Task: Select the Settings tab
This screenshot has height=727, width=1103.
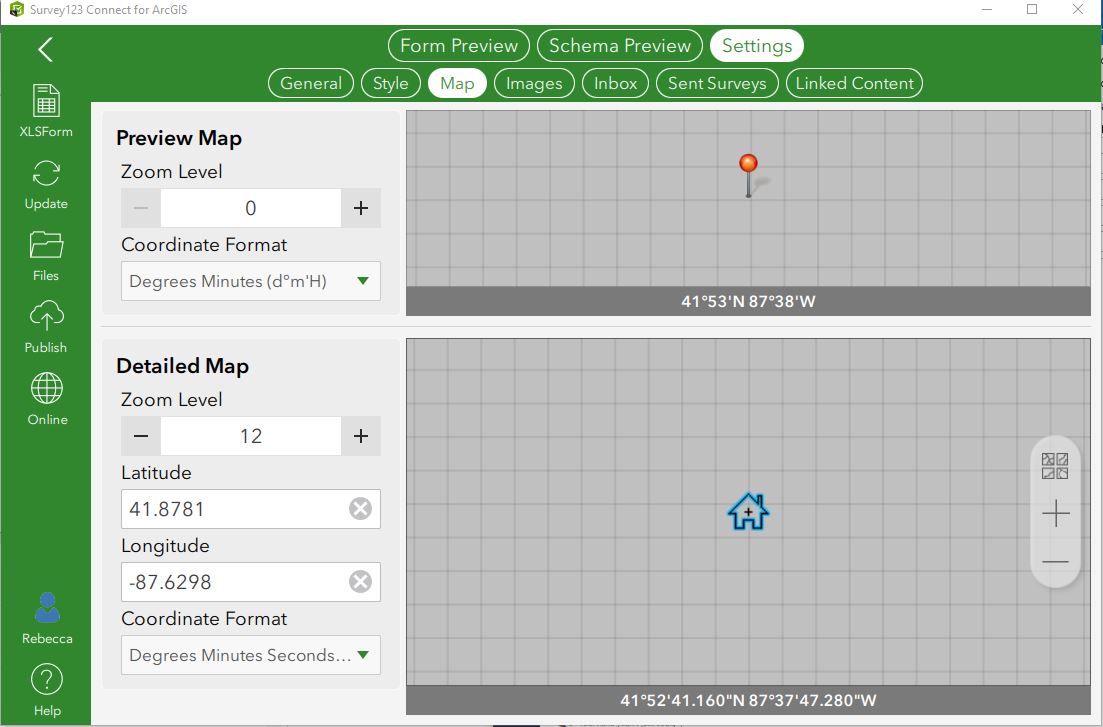Action: (x=757, y=46)
